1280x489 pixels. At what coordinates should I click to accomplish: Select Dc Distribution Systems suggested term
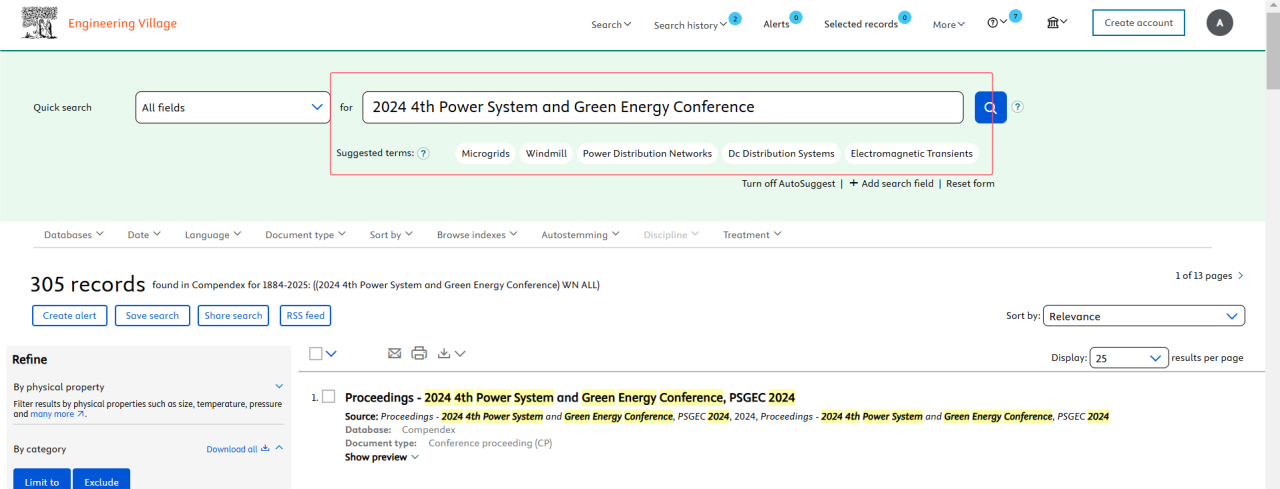(x=781, y=154)
